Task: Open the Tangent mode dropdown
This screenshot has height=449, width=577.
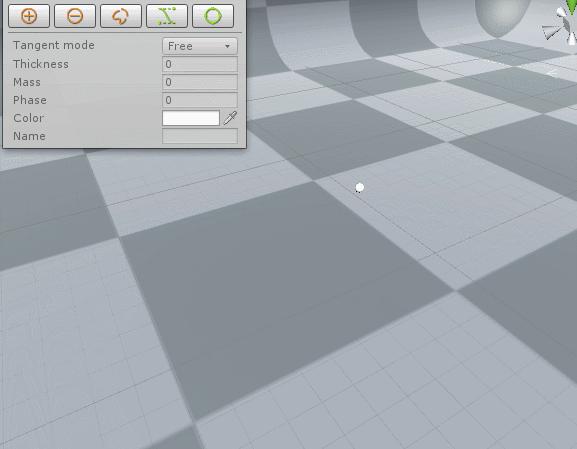Action: pos(200,46)
